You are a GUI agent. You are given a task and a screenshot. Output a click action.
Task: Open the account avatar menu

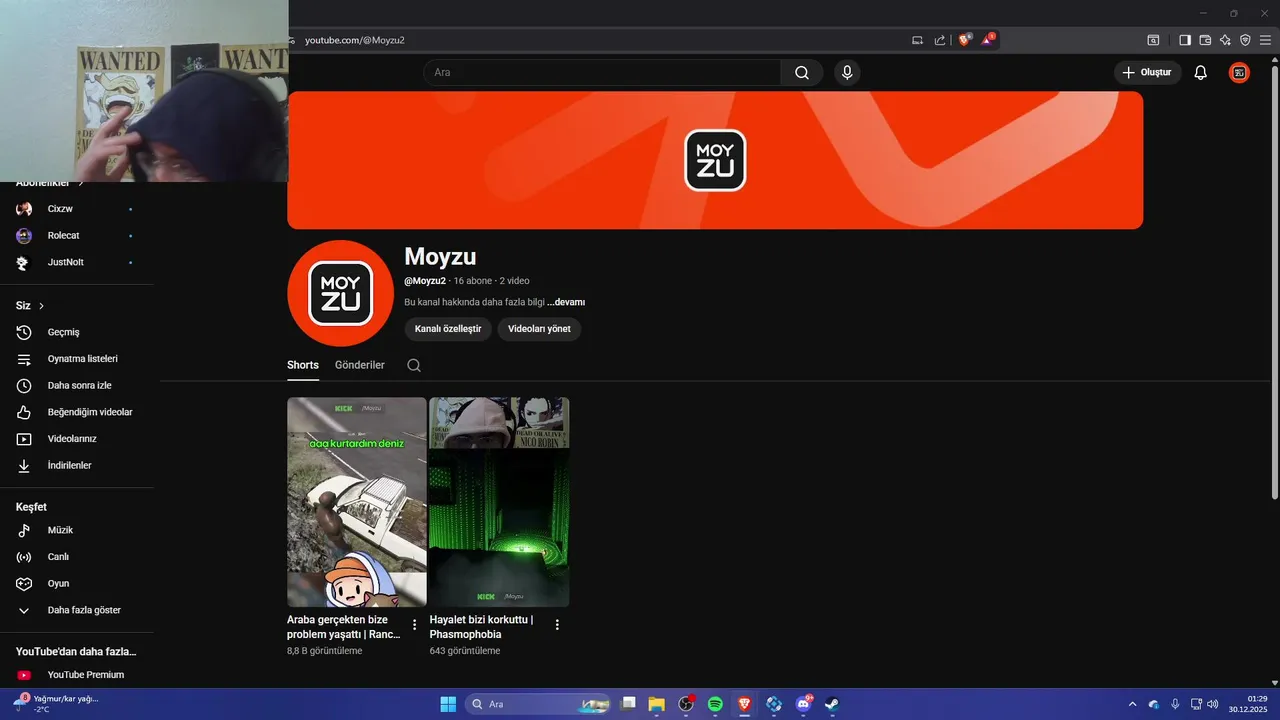click(x=1239, y=73)
